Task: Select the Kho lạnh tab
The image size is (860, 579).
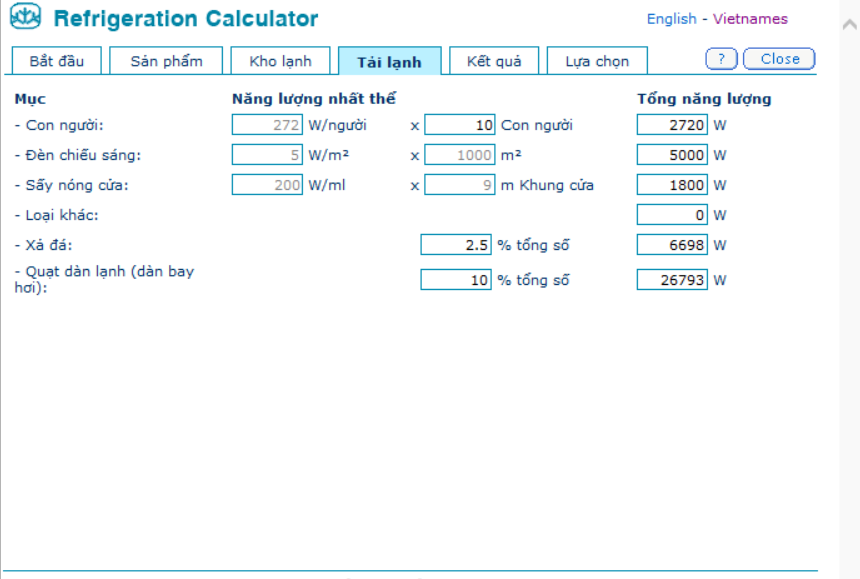Action: 280,61
